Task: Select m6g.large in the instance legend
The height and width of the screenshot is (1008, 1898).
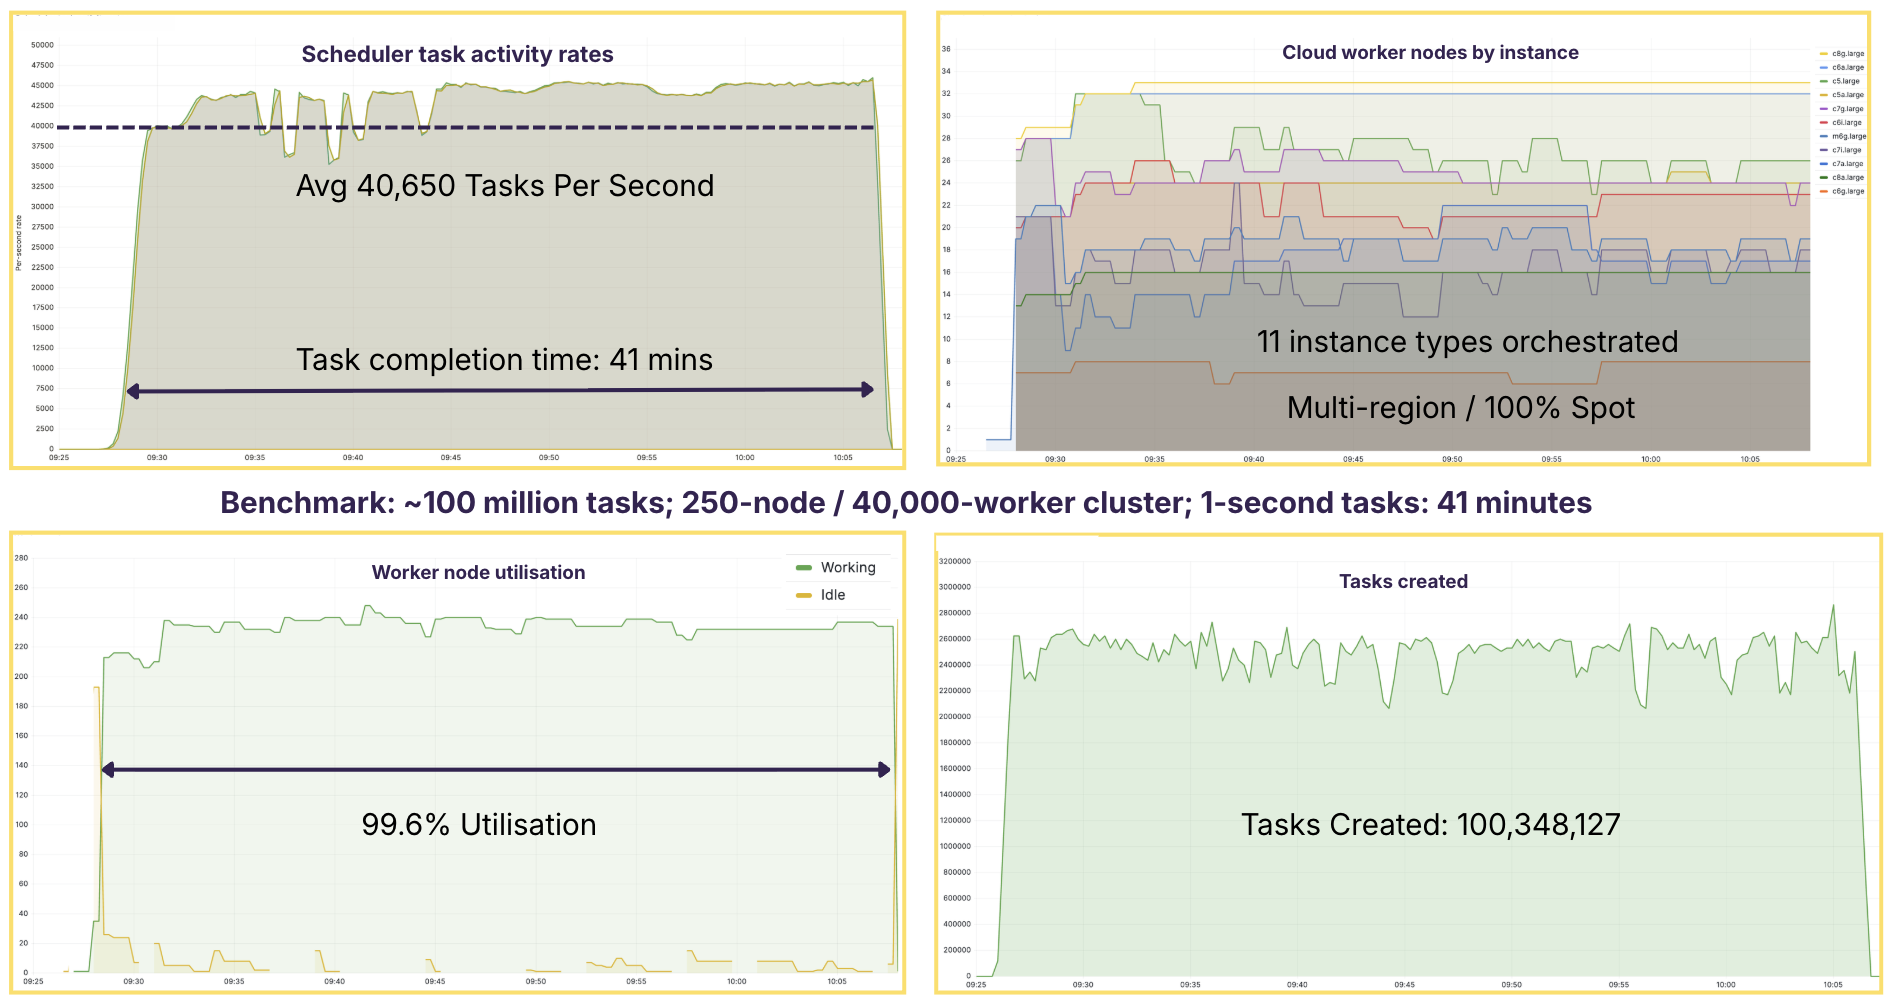Action: click(1848, 136)
